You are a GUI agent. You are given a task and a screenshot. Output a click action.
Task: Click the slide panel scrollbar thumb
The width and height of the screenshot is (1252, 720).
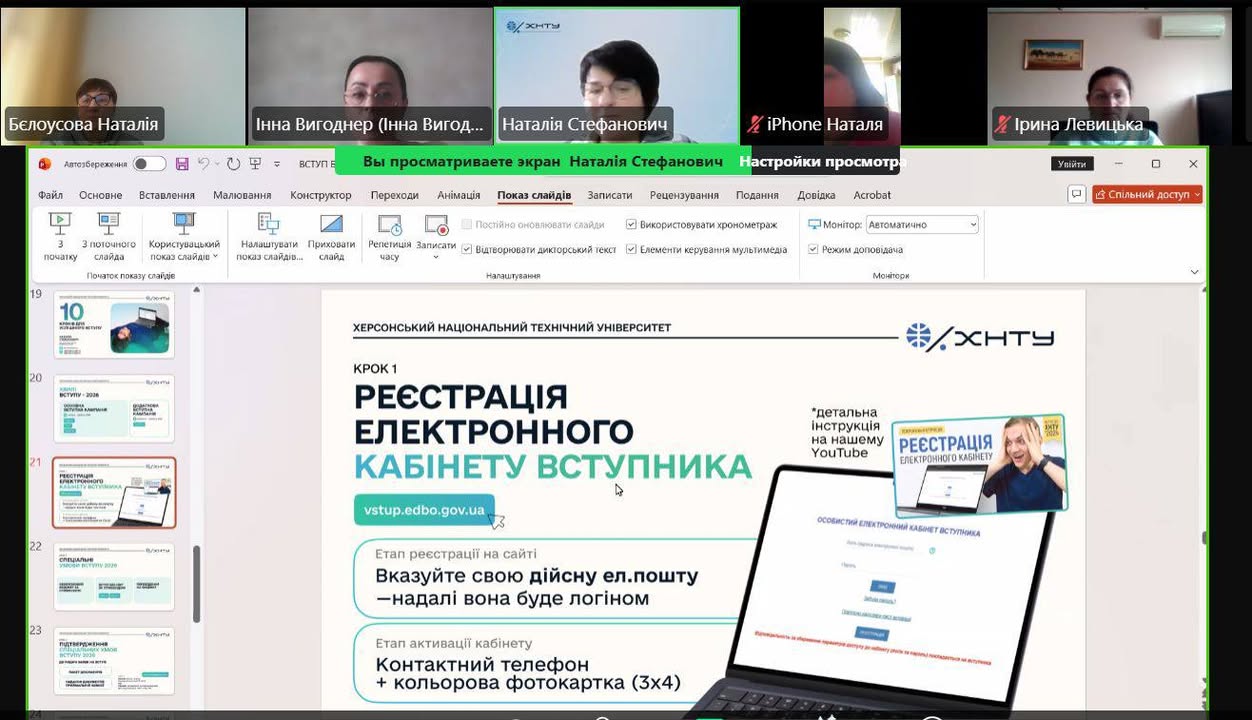coord(196,584)
